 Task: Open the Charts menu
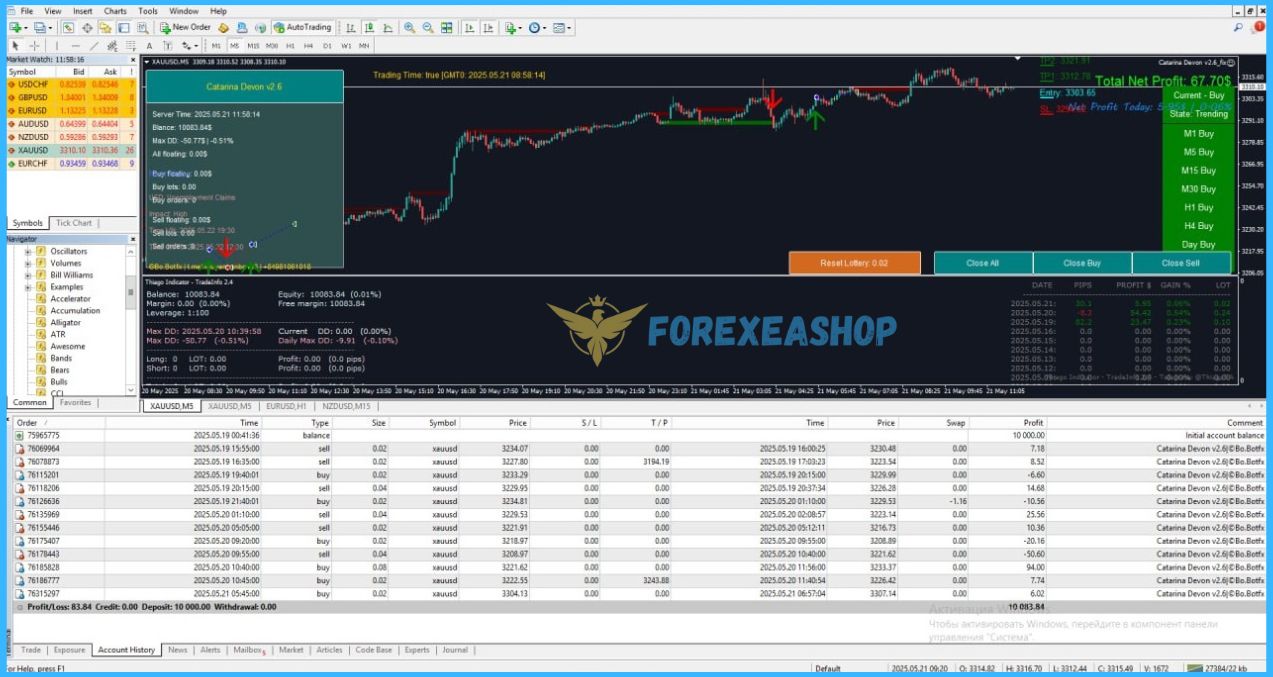tap(115, 11)
